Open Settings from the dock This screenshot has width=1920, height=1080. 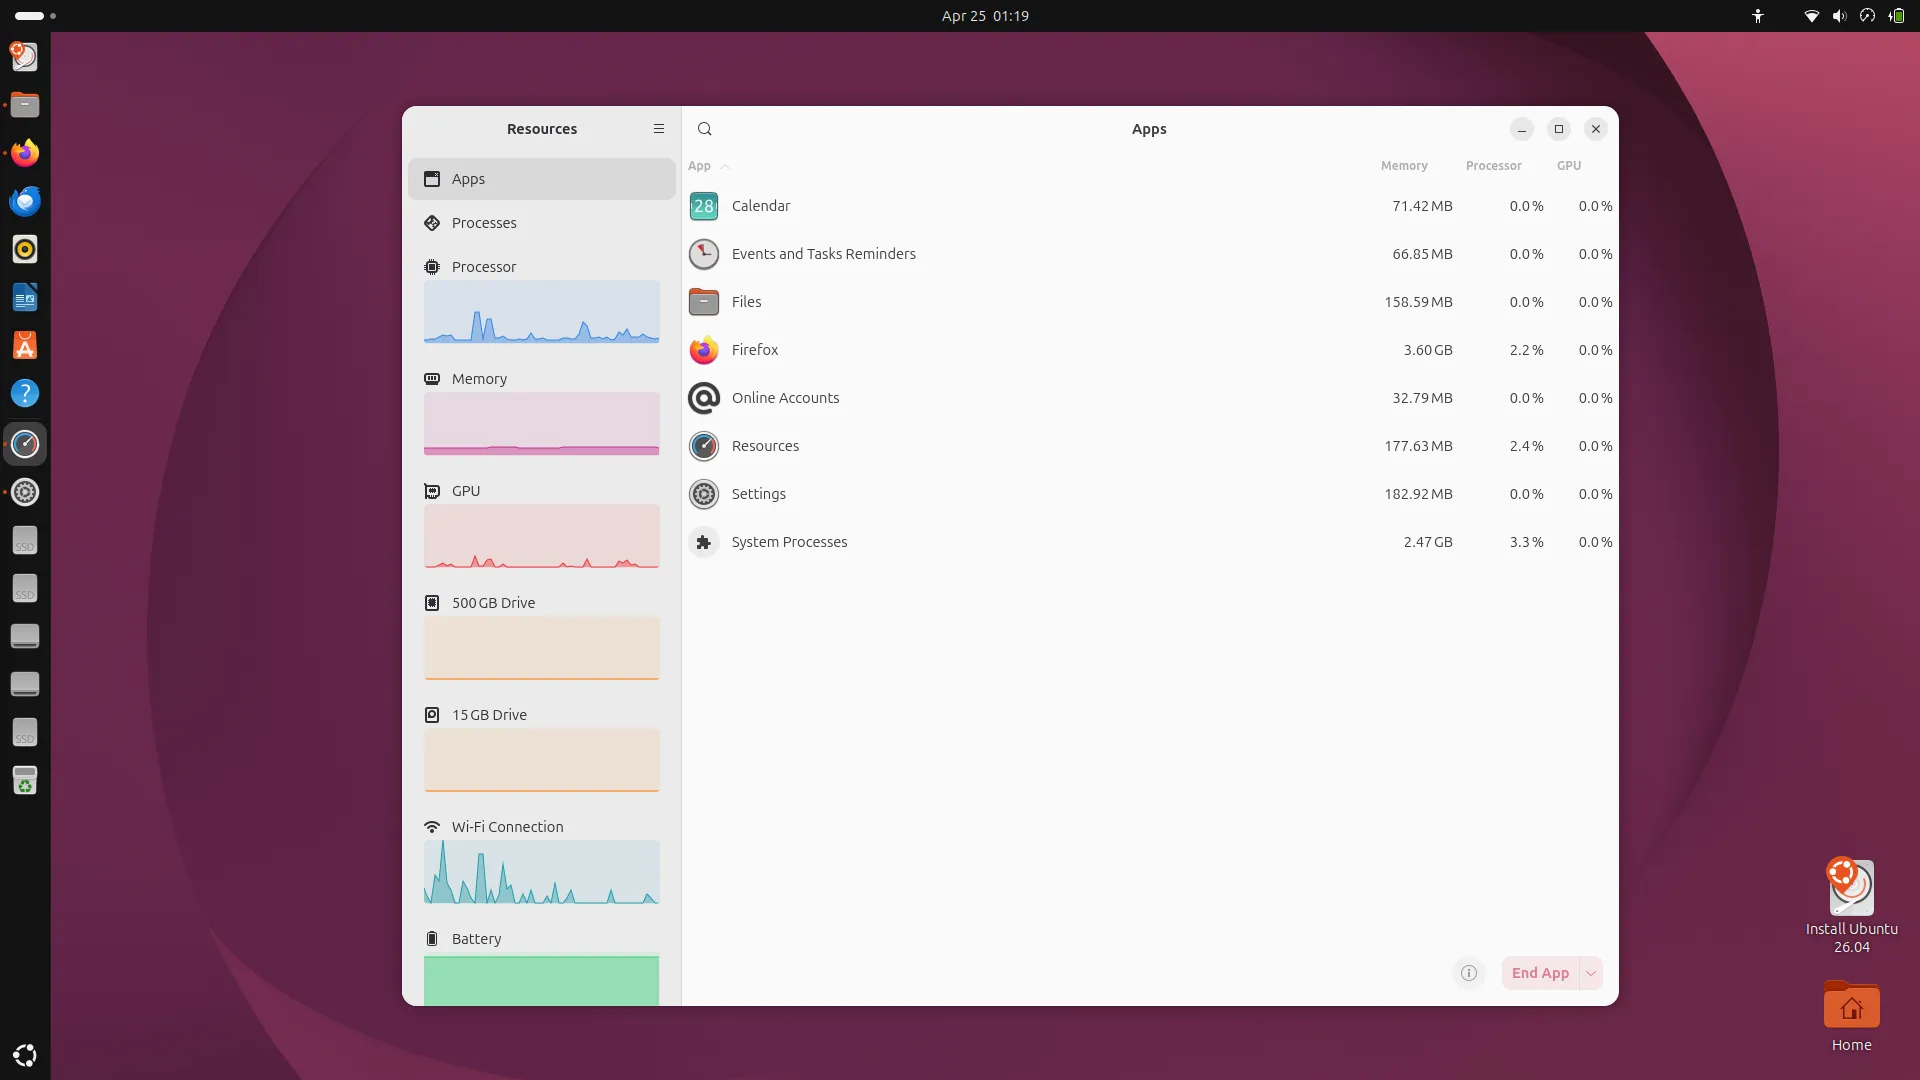25,492
